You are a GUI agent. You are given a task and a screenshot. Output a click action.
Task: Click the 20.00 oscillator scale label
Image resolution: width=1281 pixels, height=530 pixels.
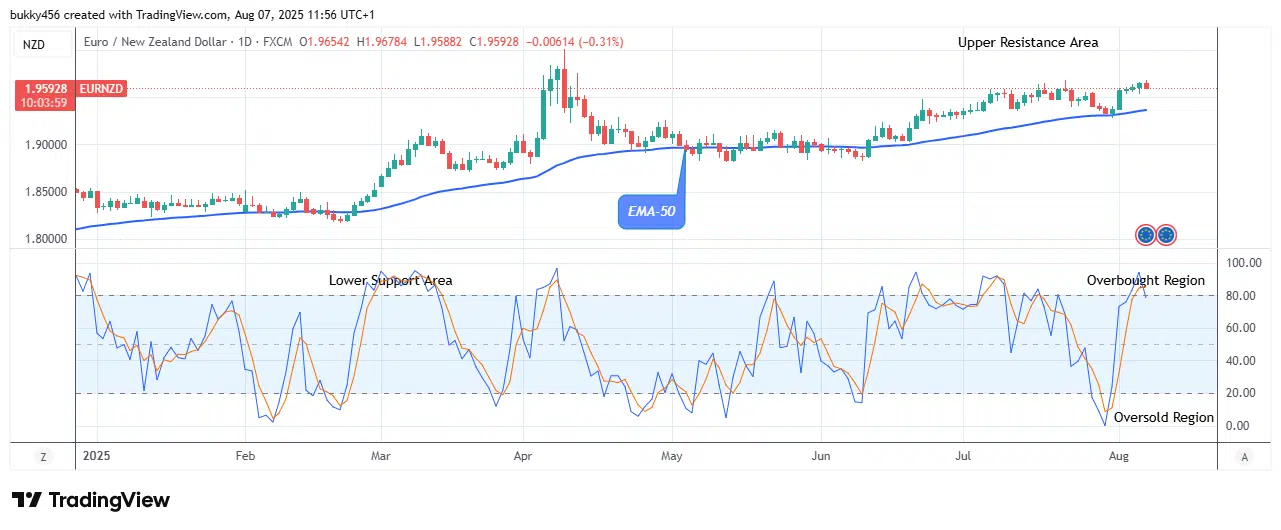pos(1240,393)
